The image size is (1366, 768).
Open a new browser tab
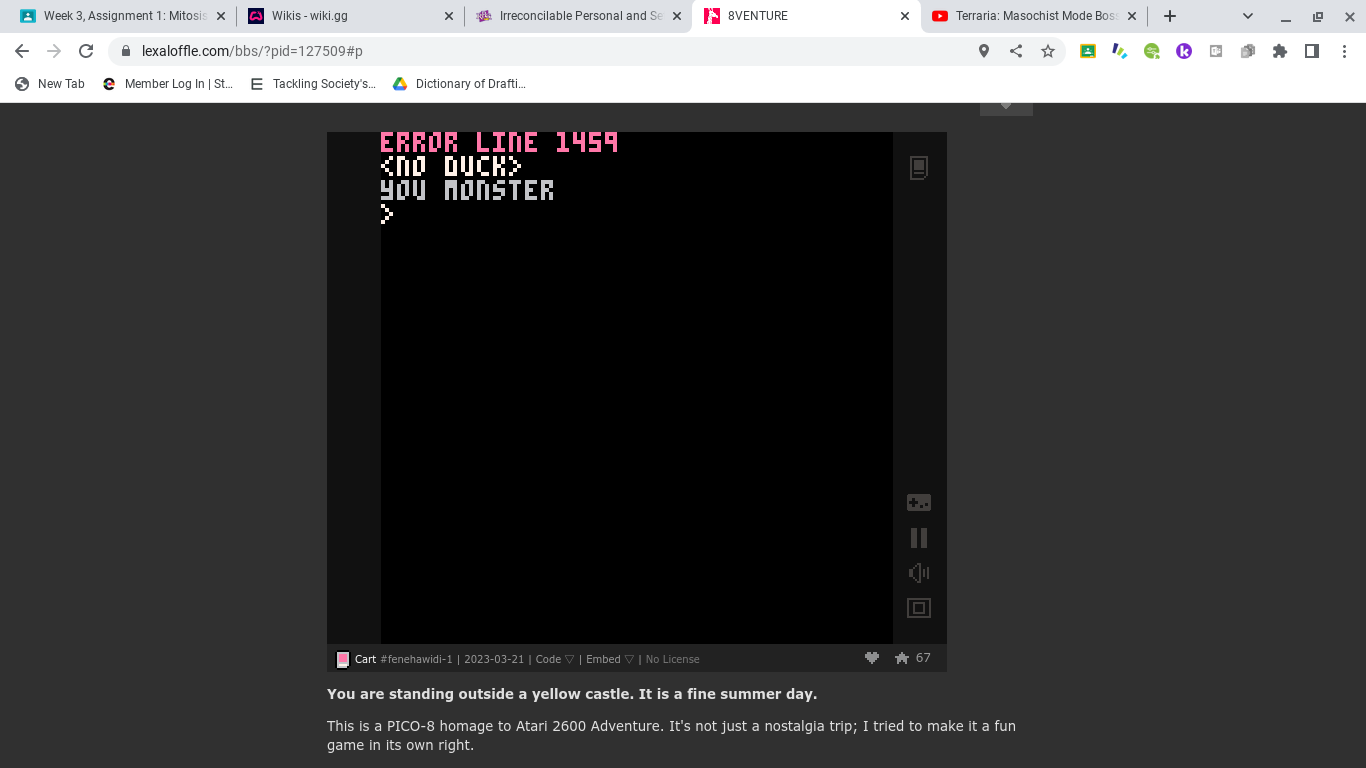(x=1170, y=16)
